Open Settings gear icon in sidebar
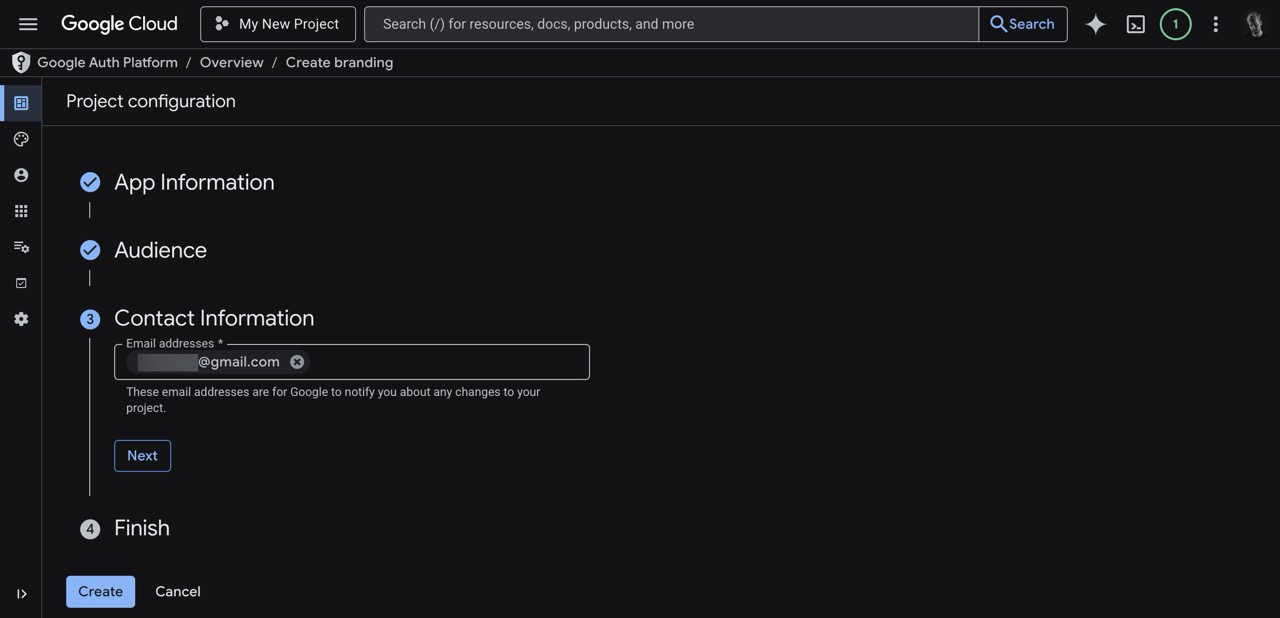 [21, 319]
